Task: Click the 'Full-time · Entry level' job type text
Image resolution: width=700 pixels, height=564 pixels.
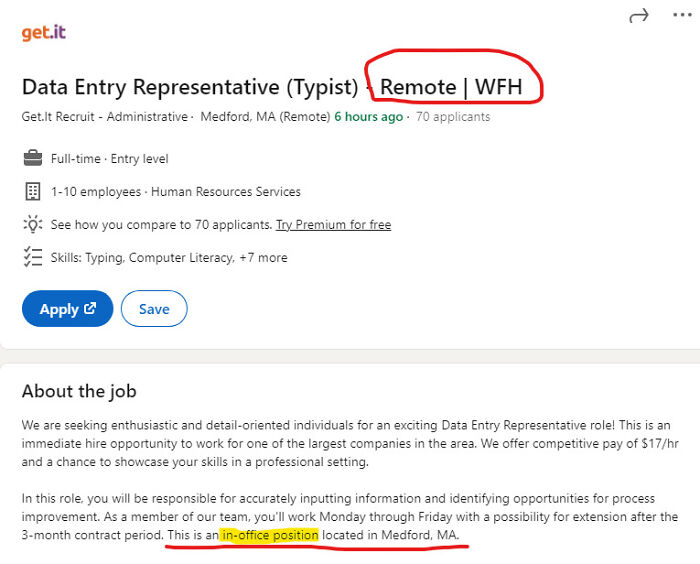Action: [x=110, y=159]
